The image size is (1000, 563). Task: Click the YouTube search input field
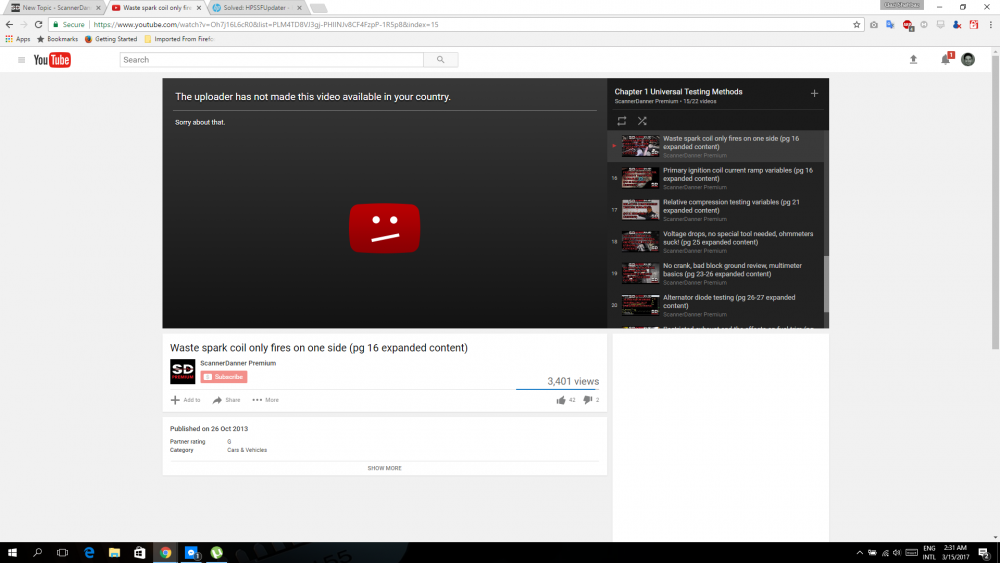click(270, 60)
